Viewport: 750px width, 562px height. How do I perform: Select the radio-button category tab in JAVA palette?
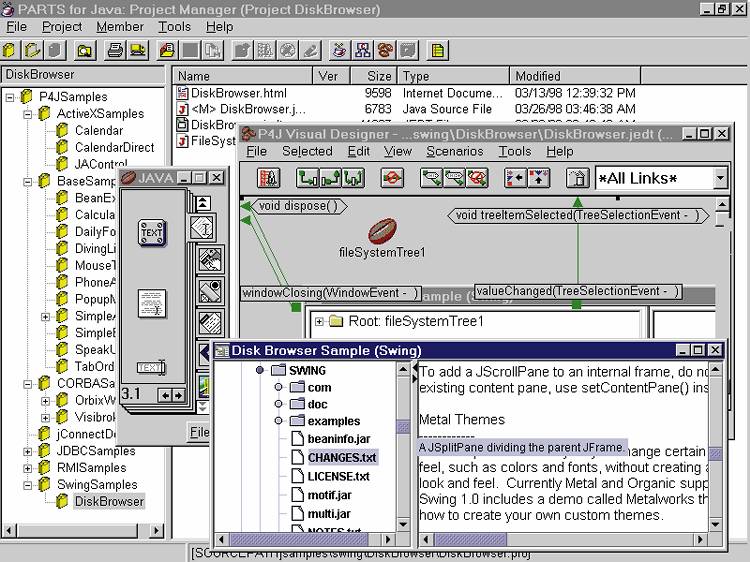tap(210, 291)
